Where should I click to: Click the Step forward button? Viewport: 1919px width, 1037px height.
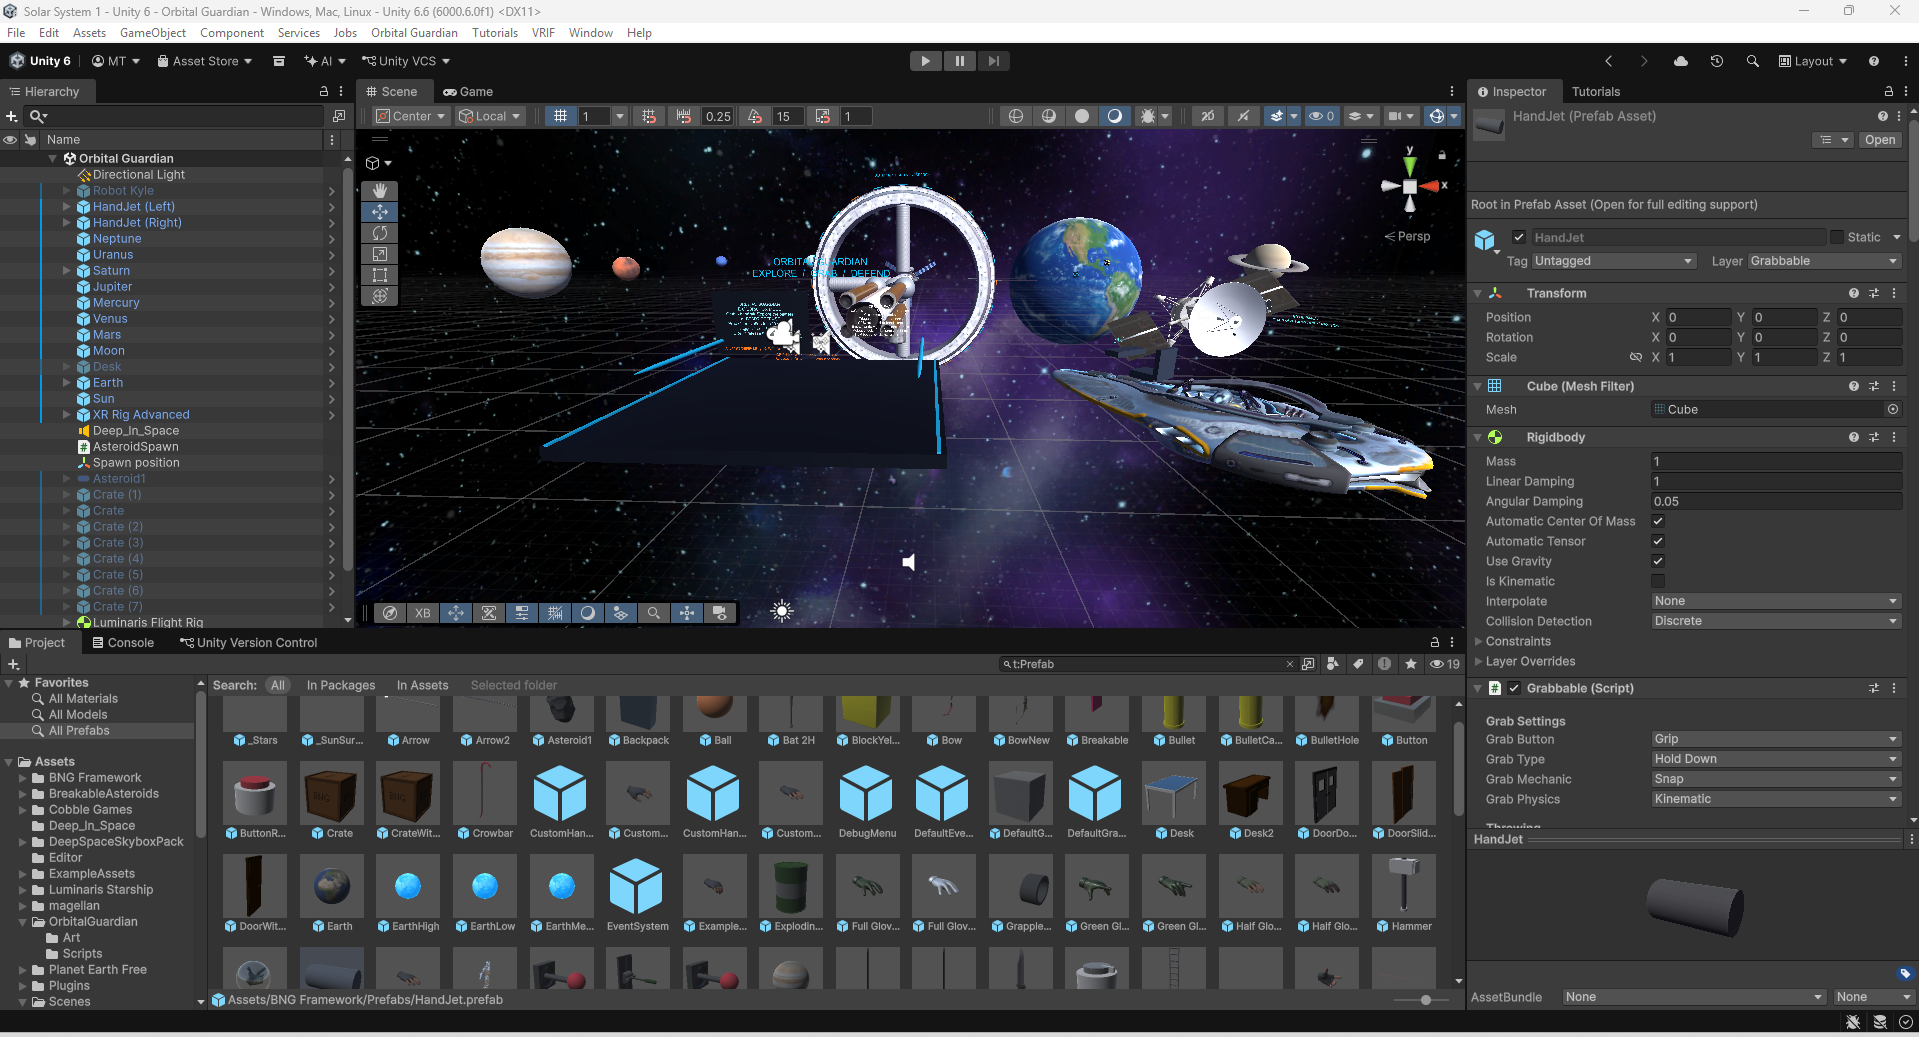(x=993, y=61)
